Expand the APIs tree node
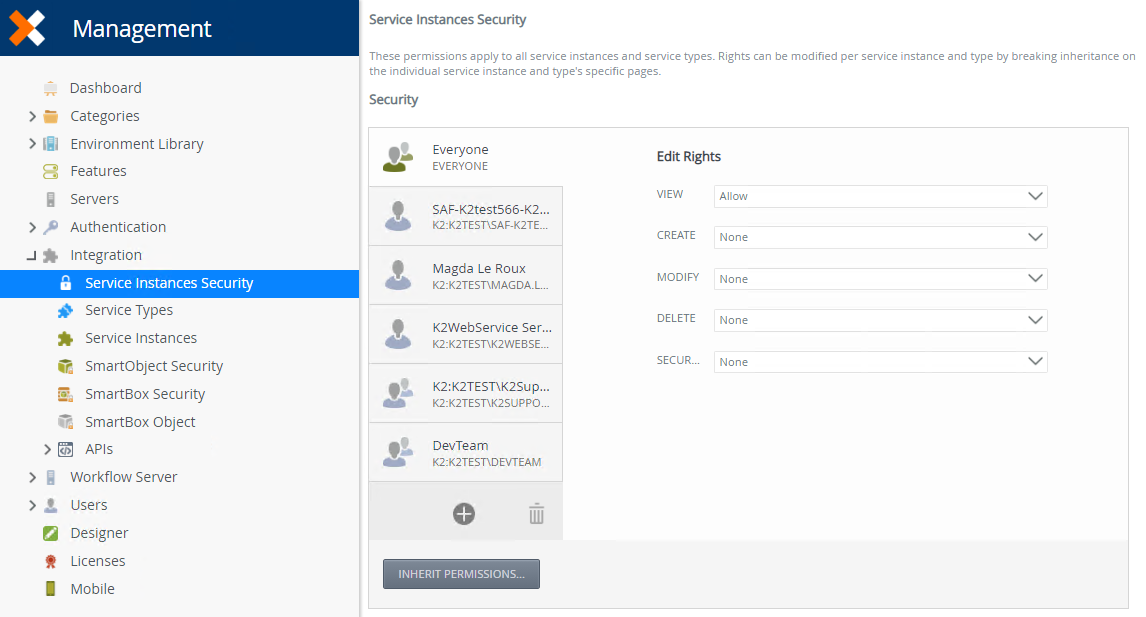Image resolution: width=1146 pixels, height=617 pixels. 47,450
